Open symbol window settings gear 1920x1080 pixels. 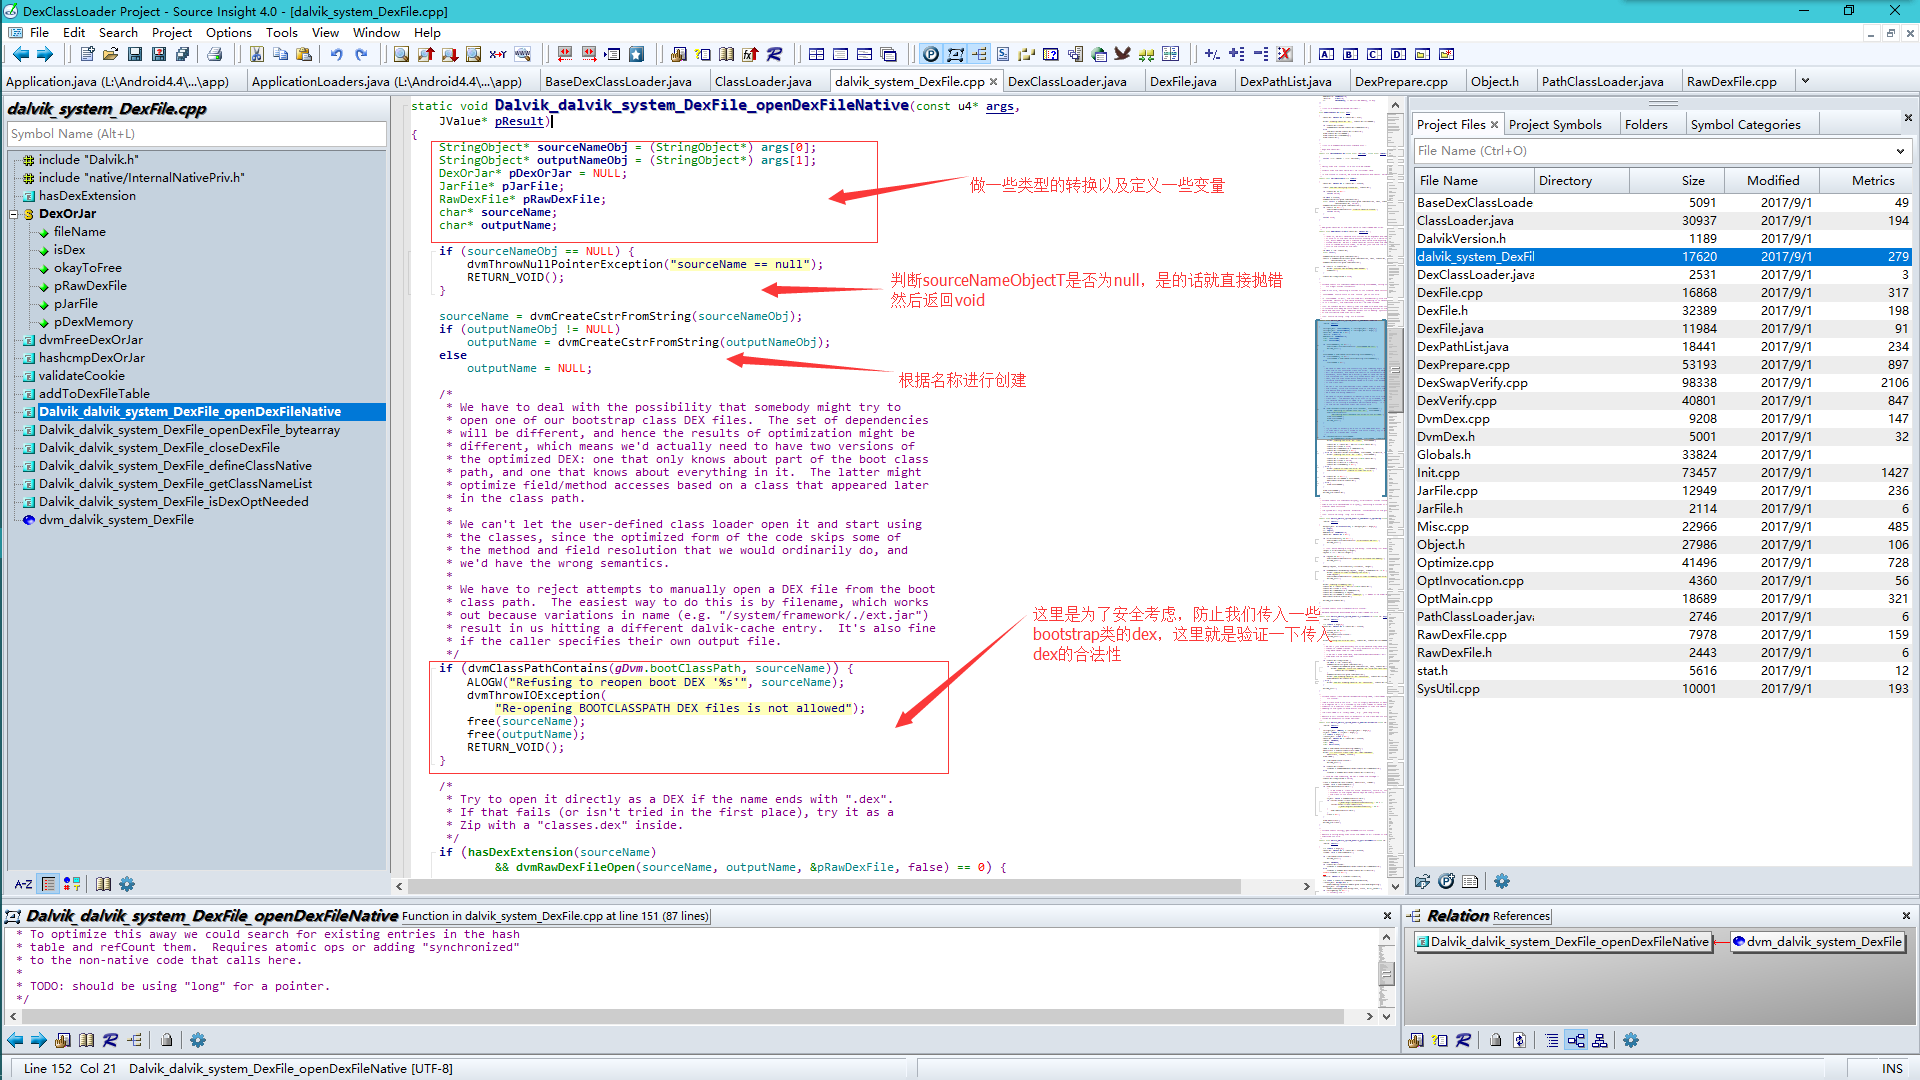[127, 884]
